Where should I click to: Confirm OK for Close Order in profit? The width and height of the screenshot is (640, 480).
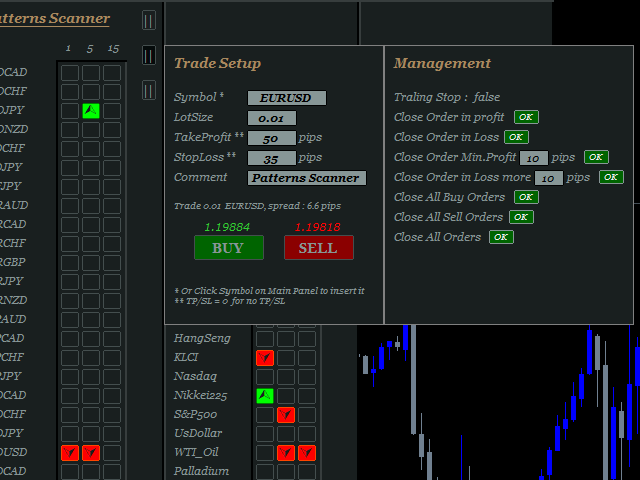coord(526,117)
